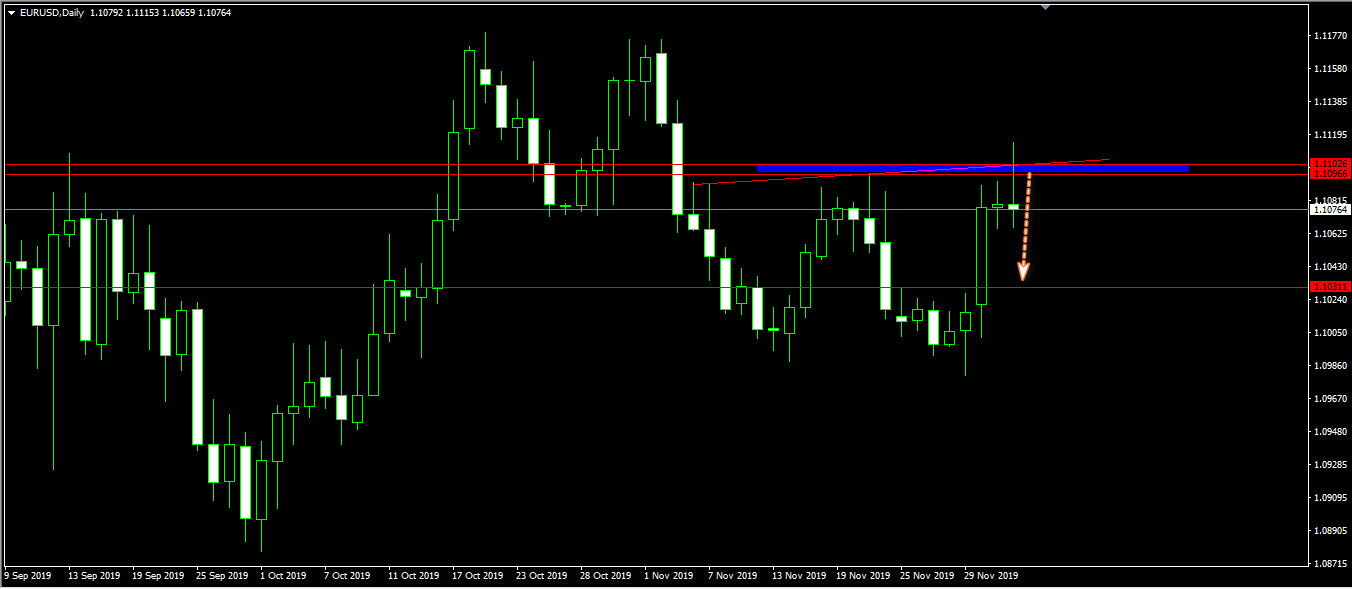Click the 25 Sep 2019 date label
Image resolution: width=1352 pixels, height=589 pixels.
tap(222, 576)
